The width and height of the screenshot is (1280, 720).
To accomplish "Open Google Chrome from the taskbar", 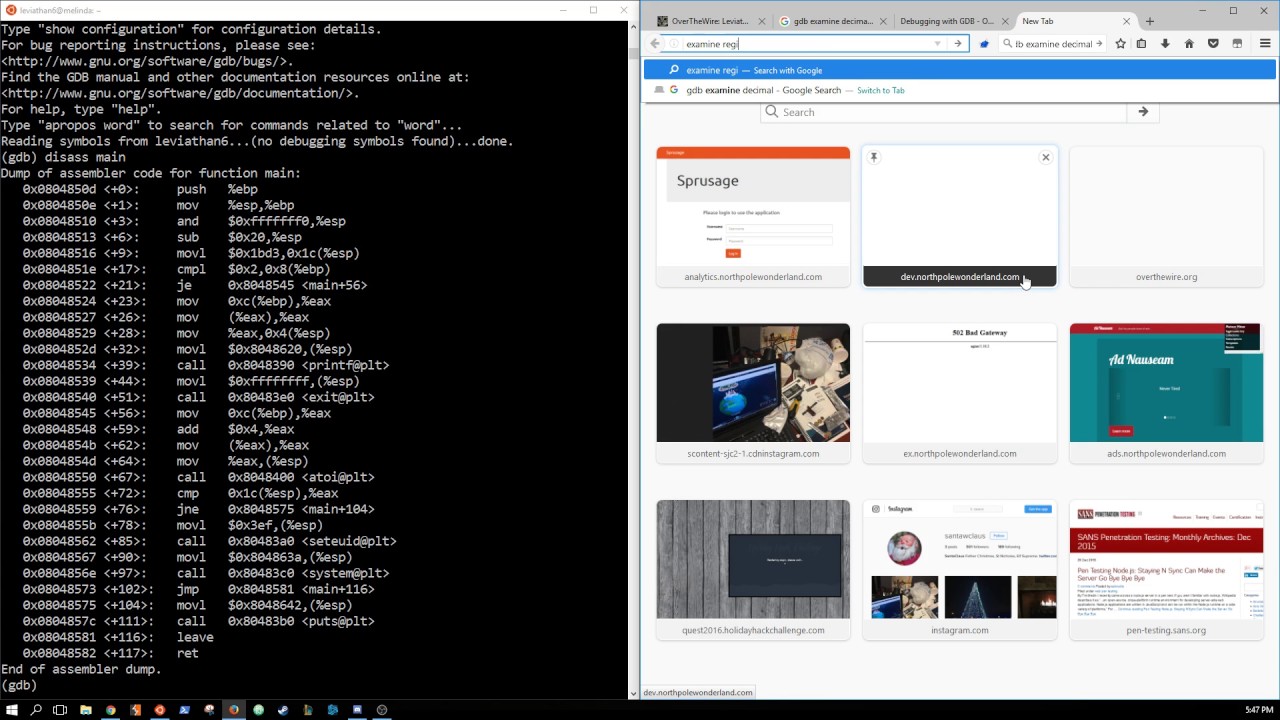I will point(110,710).
